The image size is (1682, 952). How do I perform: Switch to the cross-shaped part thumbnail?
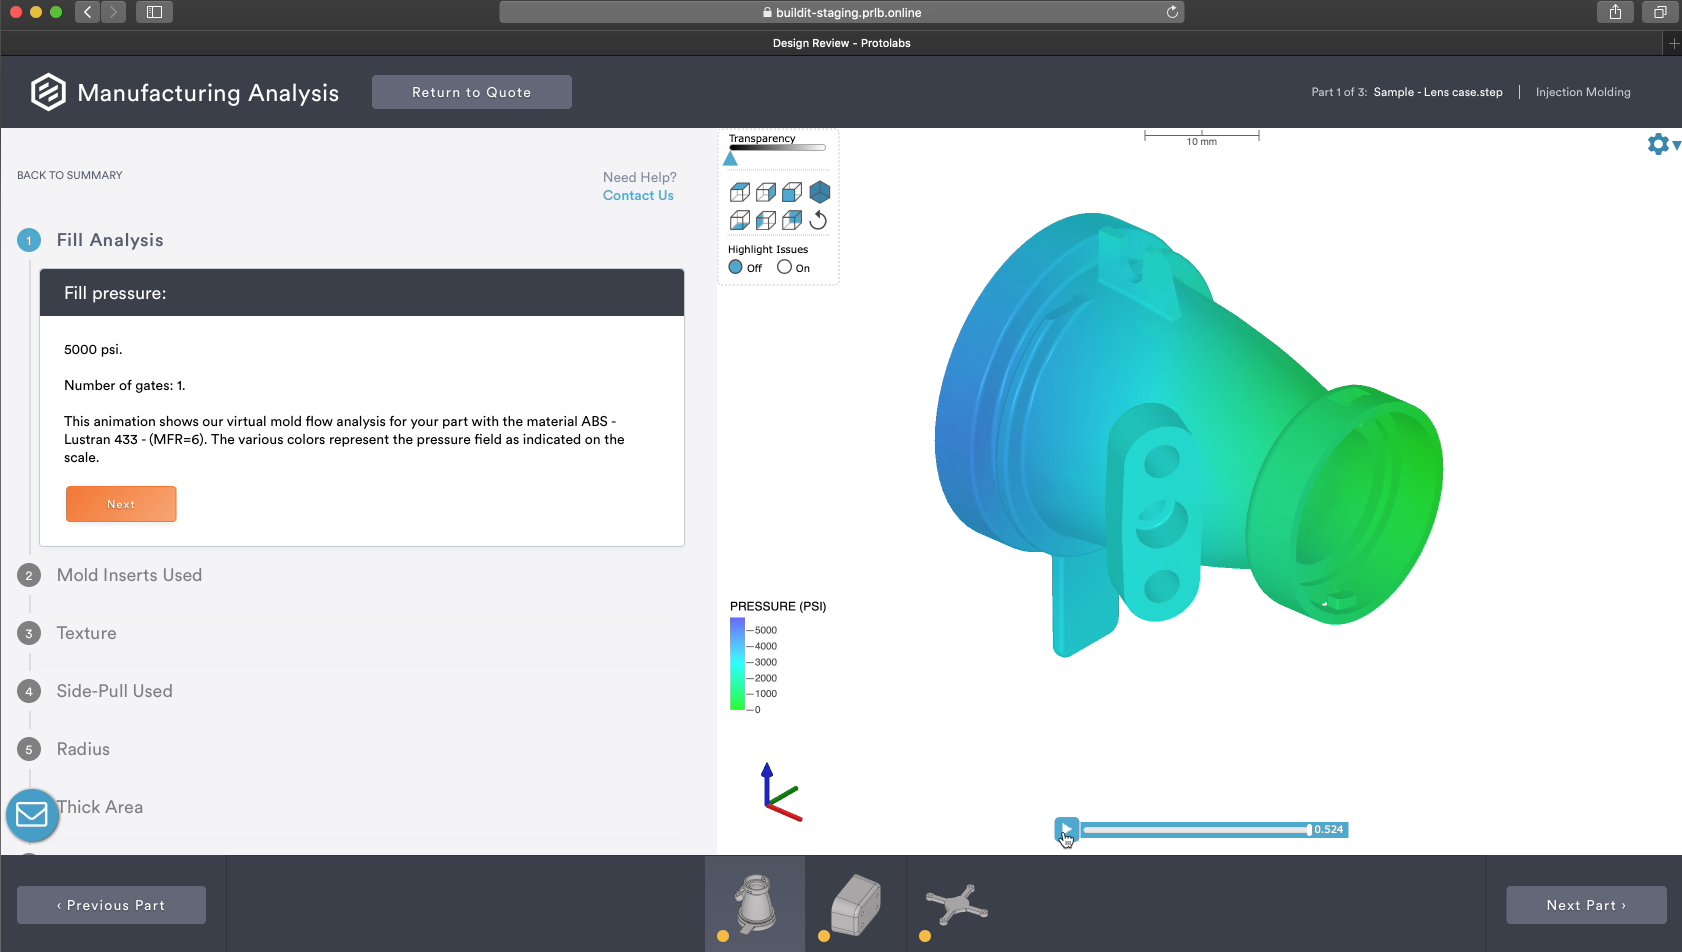click(955, 903)
